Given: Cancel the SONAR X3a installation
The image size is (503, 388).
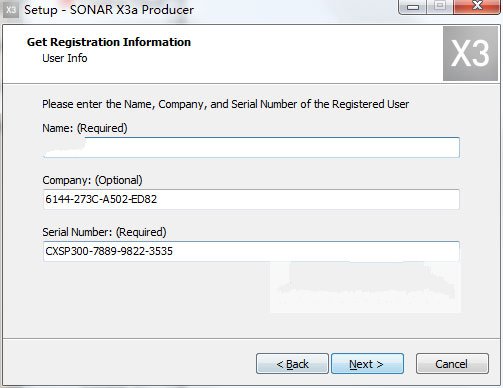Looking at the screenshot, I should [x=452, y=364].
